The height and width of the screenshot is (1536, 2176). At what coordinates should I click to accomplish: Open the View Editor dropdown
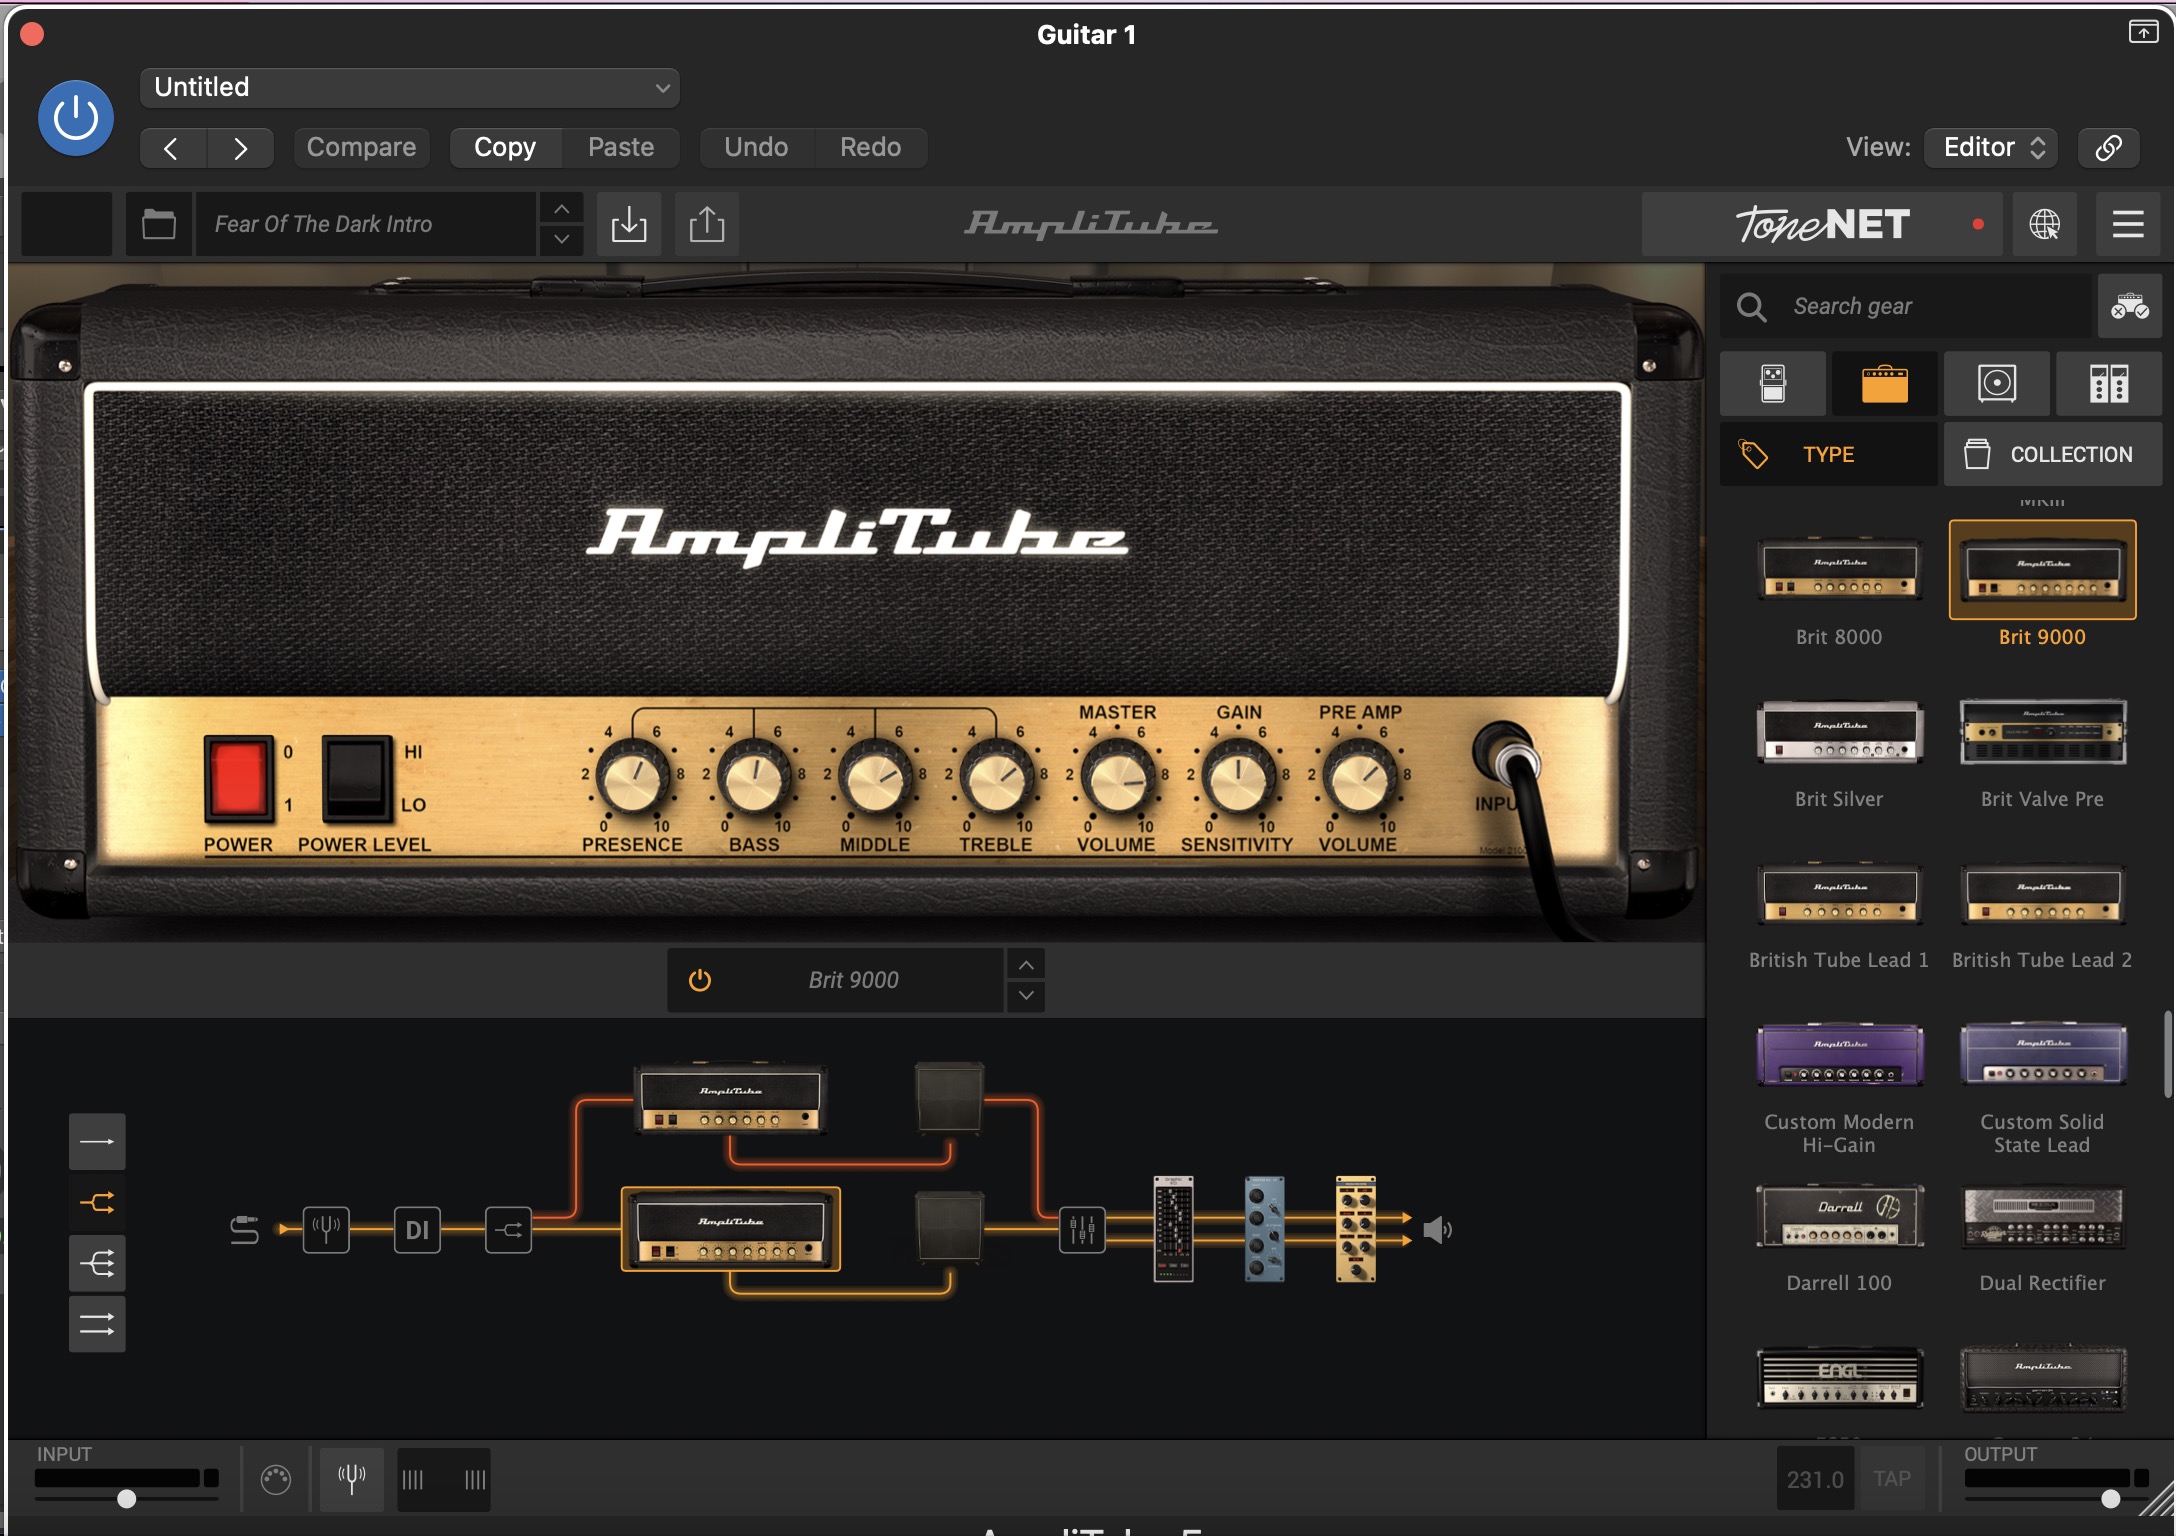pyautogui.click(x=1991, y=148)
